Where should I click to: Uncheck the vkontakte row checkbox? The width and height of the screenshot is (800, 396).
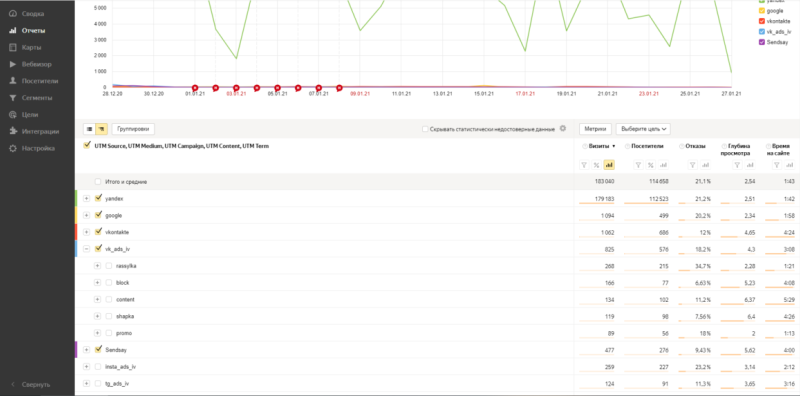[x=98, y=232]
